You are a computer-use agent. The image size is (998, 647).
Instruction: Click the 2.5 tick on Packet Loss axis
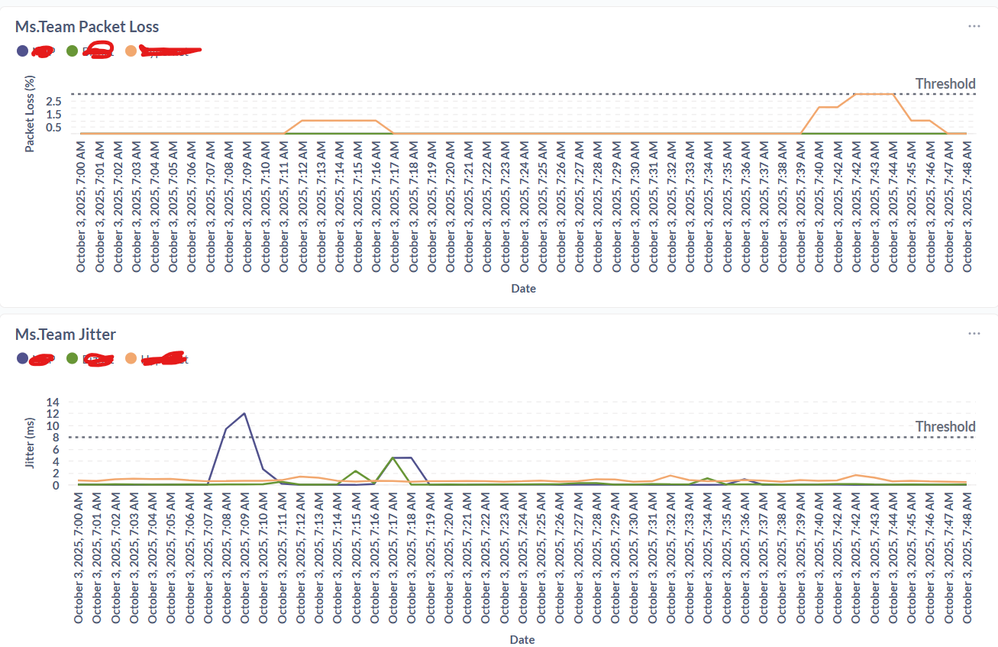point(54,102)
